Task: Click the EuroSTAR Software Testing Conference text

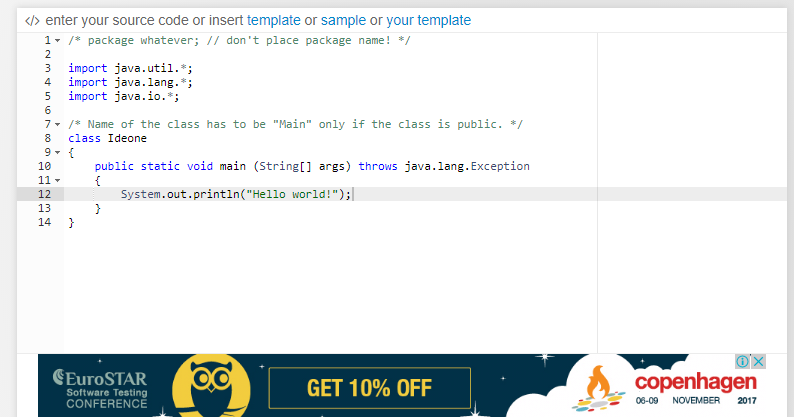Action: (x=100, y=390)
